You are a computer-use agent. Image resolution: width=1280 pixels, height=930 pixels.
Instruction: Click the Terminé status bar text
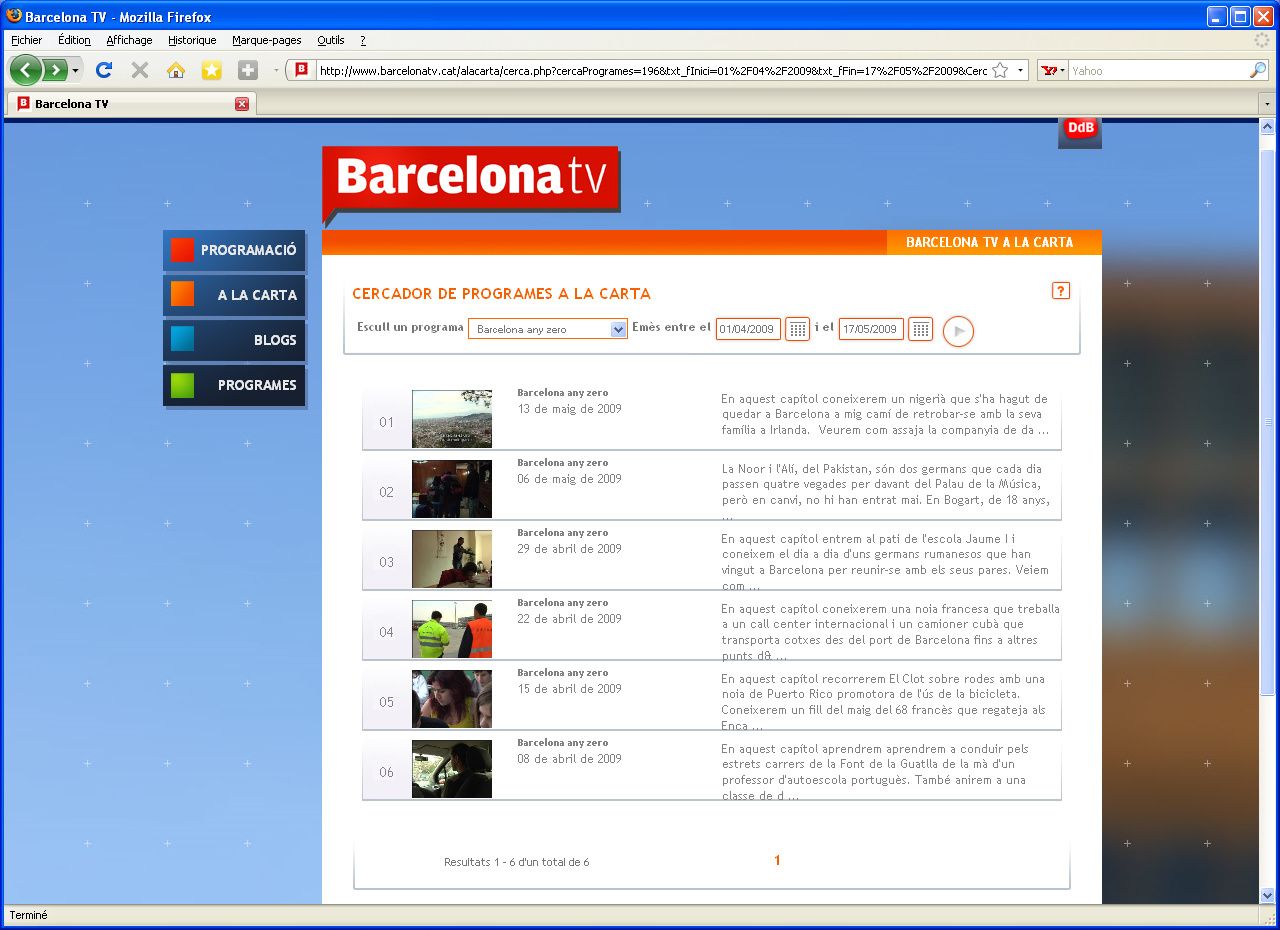[29, 915]
